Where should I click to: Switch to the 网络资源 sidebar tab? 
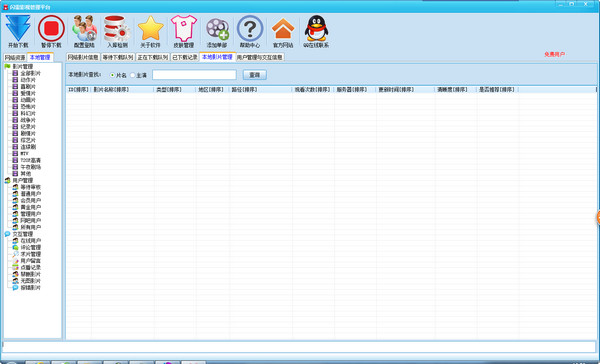pyautogui.click(x=15, y=57)
